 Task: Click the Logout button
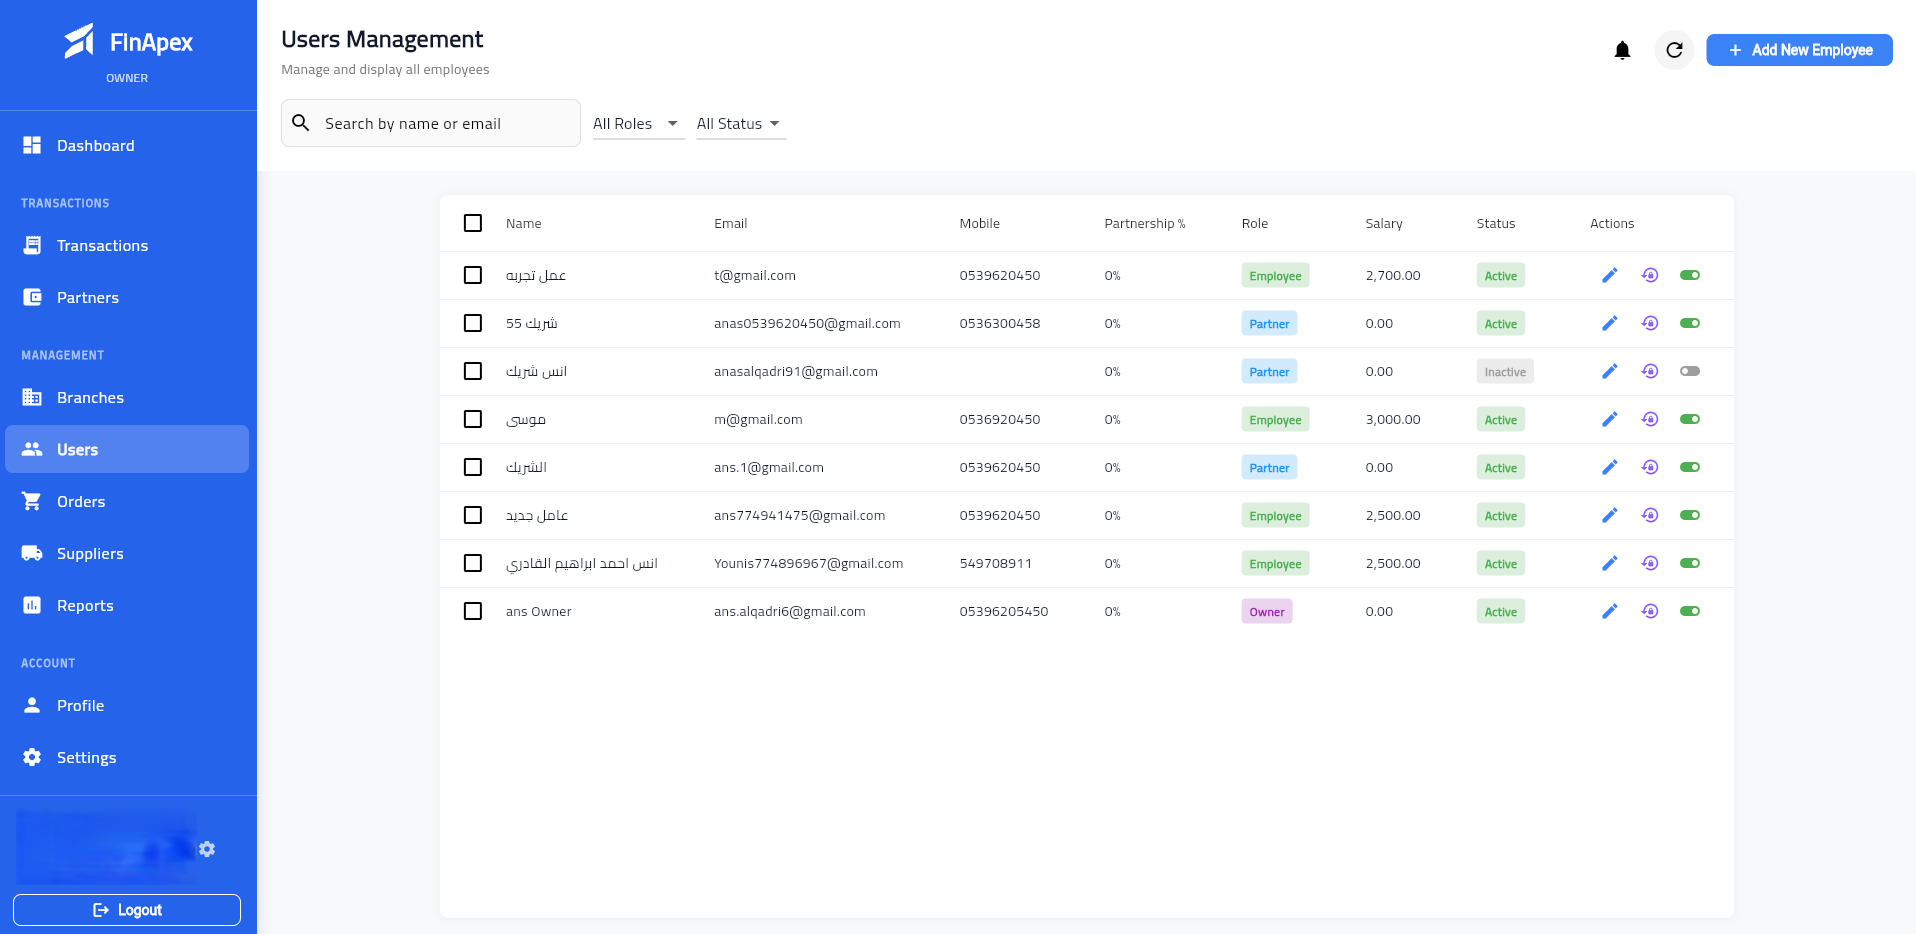pos(127,910)
